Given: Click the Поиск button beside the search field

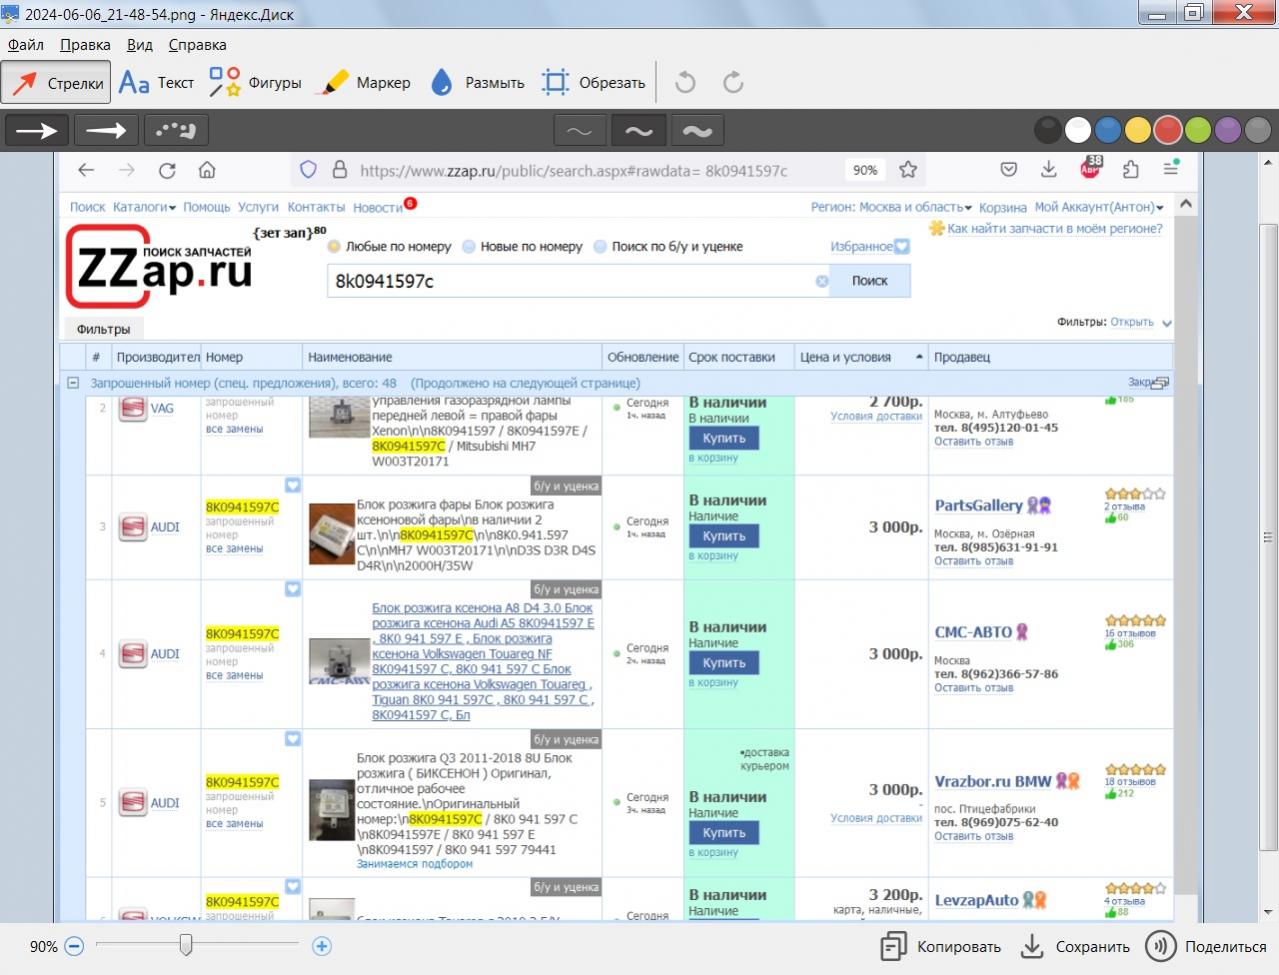Looking at the screenshot, I should point(869,281).
